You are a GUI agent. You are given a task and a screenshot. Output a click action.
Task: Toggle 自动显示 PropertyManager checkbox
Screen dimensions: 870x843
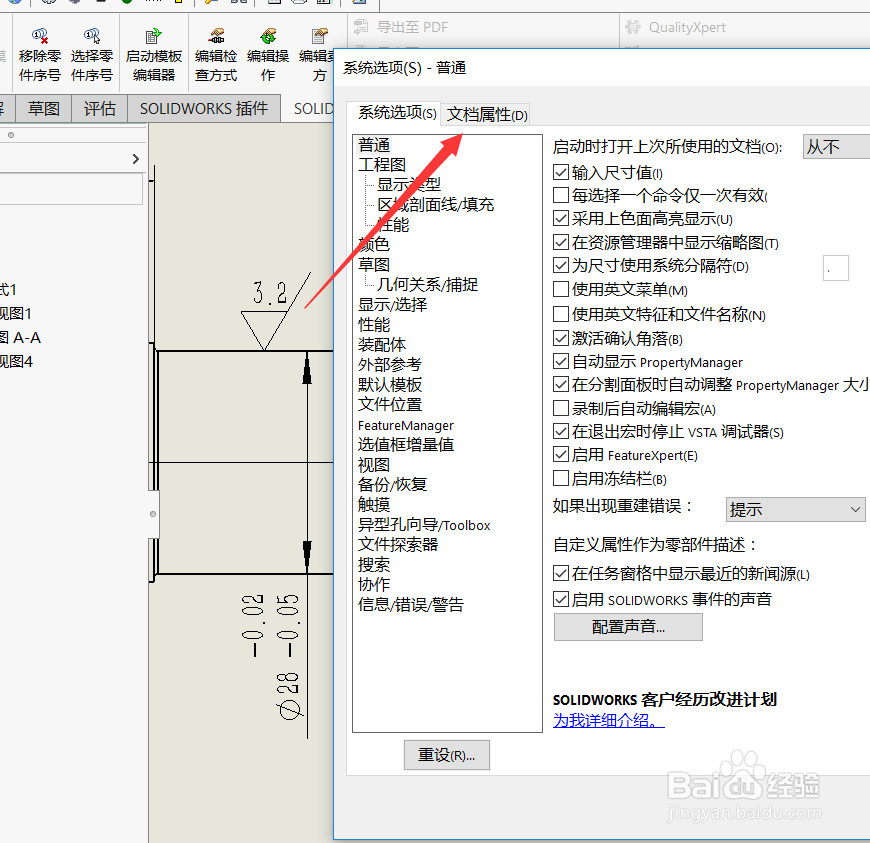(x=561, y=362)
